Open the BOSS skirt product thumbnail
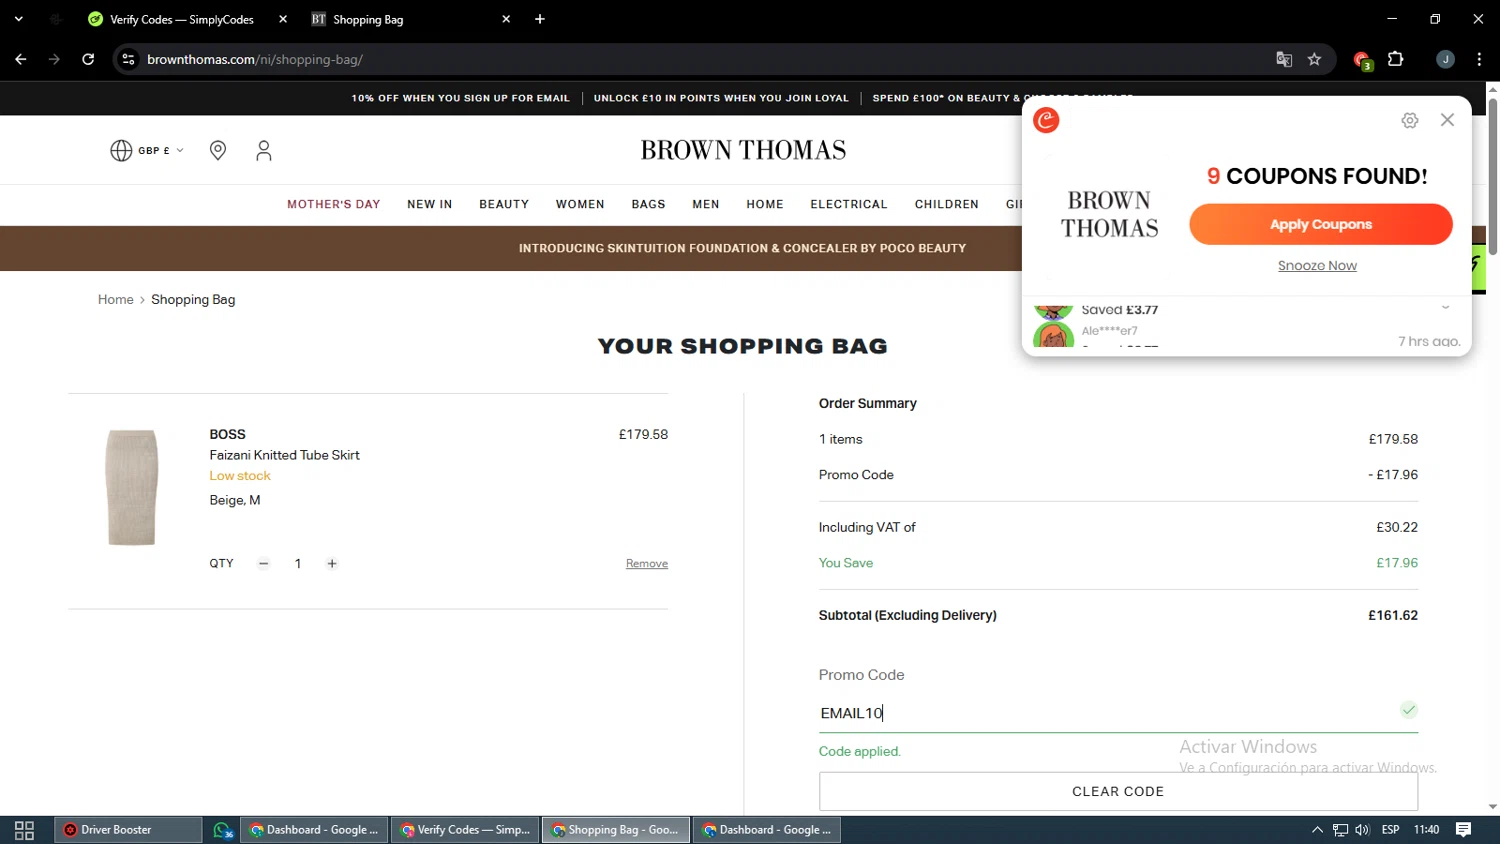The height and width of the screenshot is (844, 1500). 132,487
